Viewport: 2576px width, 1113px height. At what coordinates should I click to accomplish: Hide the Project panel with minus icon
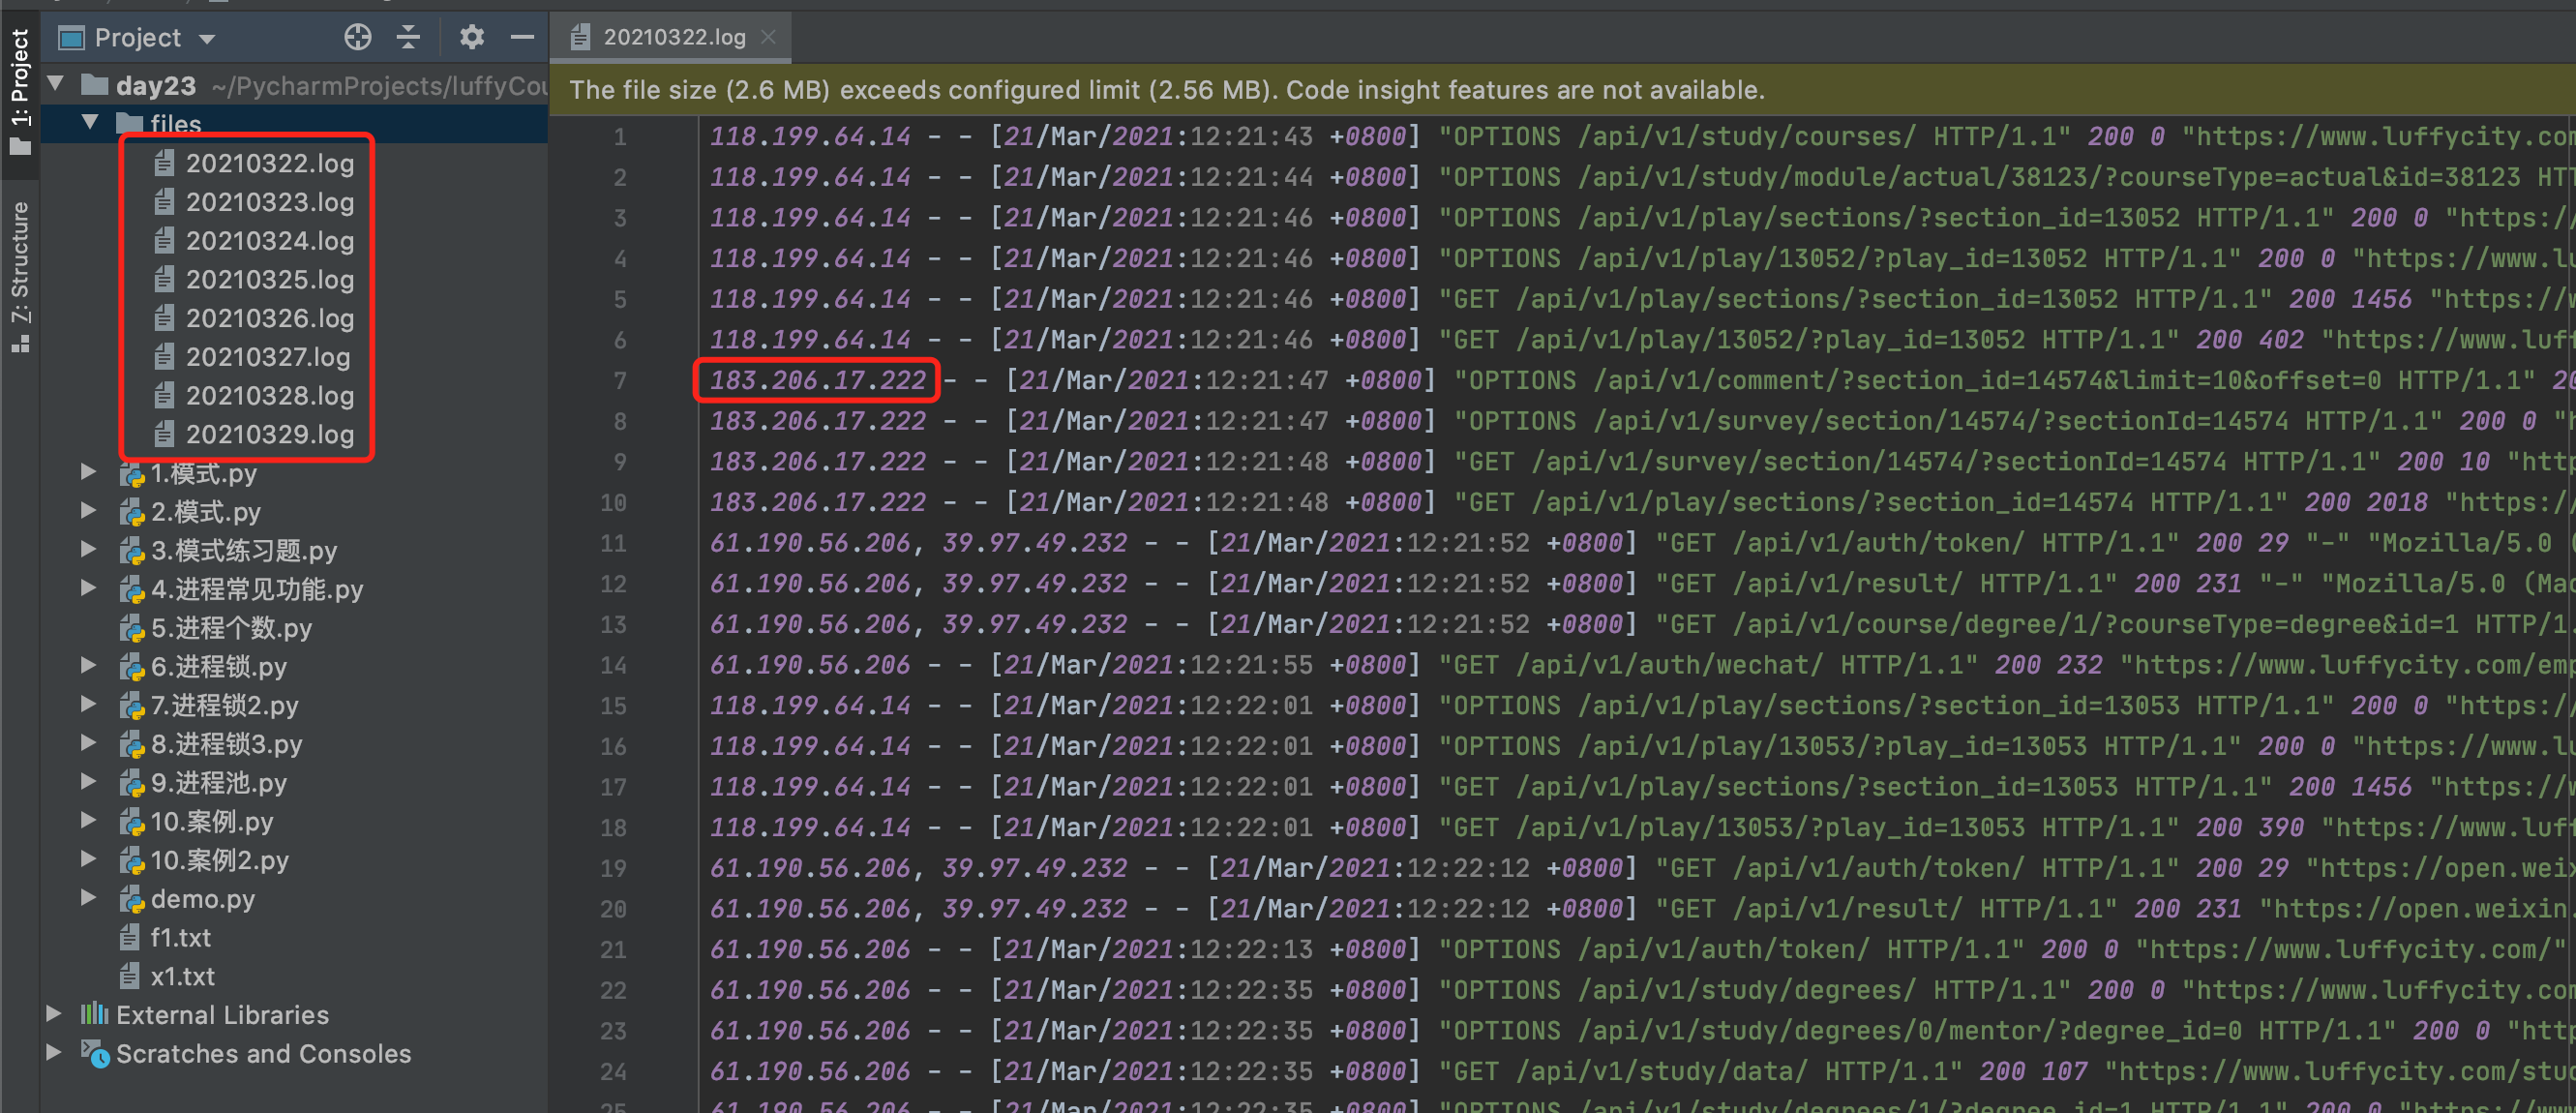click(522, 38)
